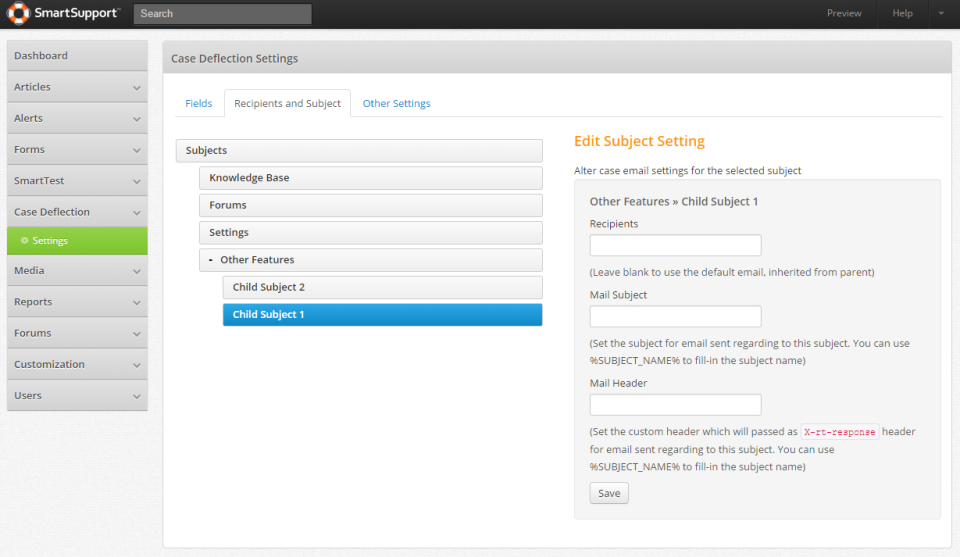Viewport: 960px width, 557px height.
Task: Expand the sidebar Forums chevron
Action: pyautogui.click(x=137, y=334)
